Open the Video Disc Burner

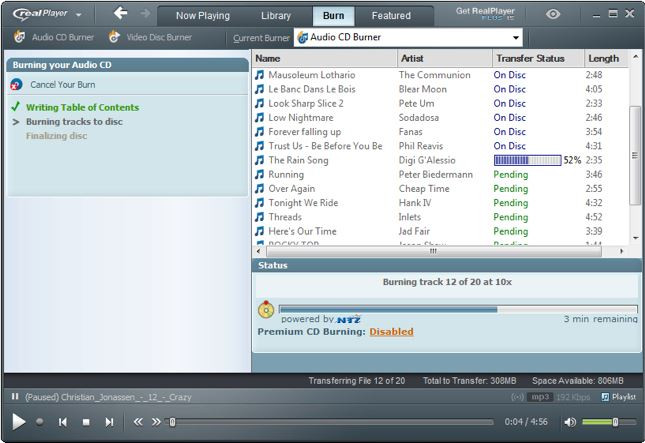point(150,37)
